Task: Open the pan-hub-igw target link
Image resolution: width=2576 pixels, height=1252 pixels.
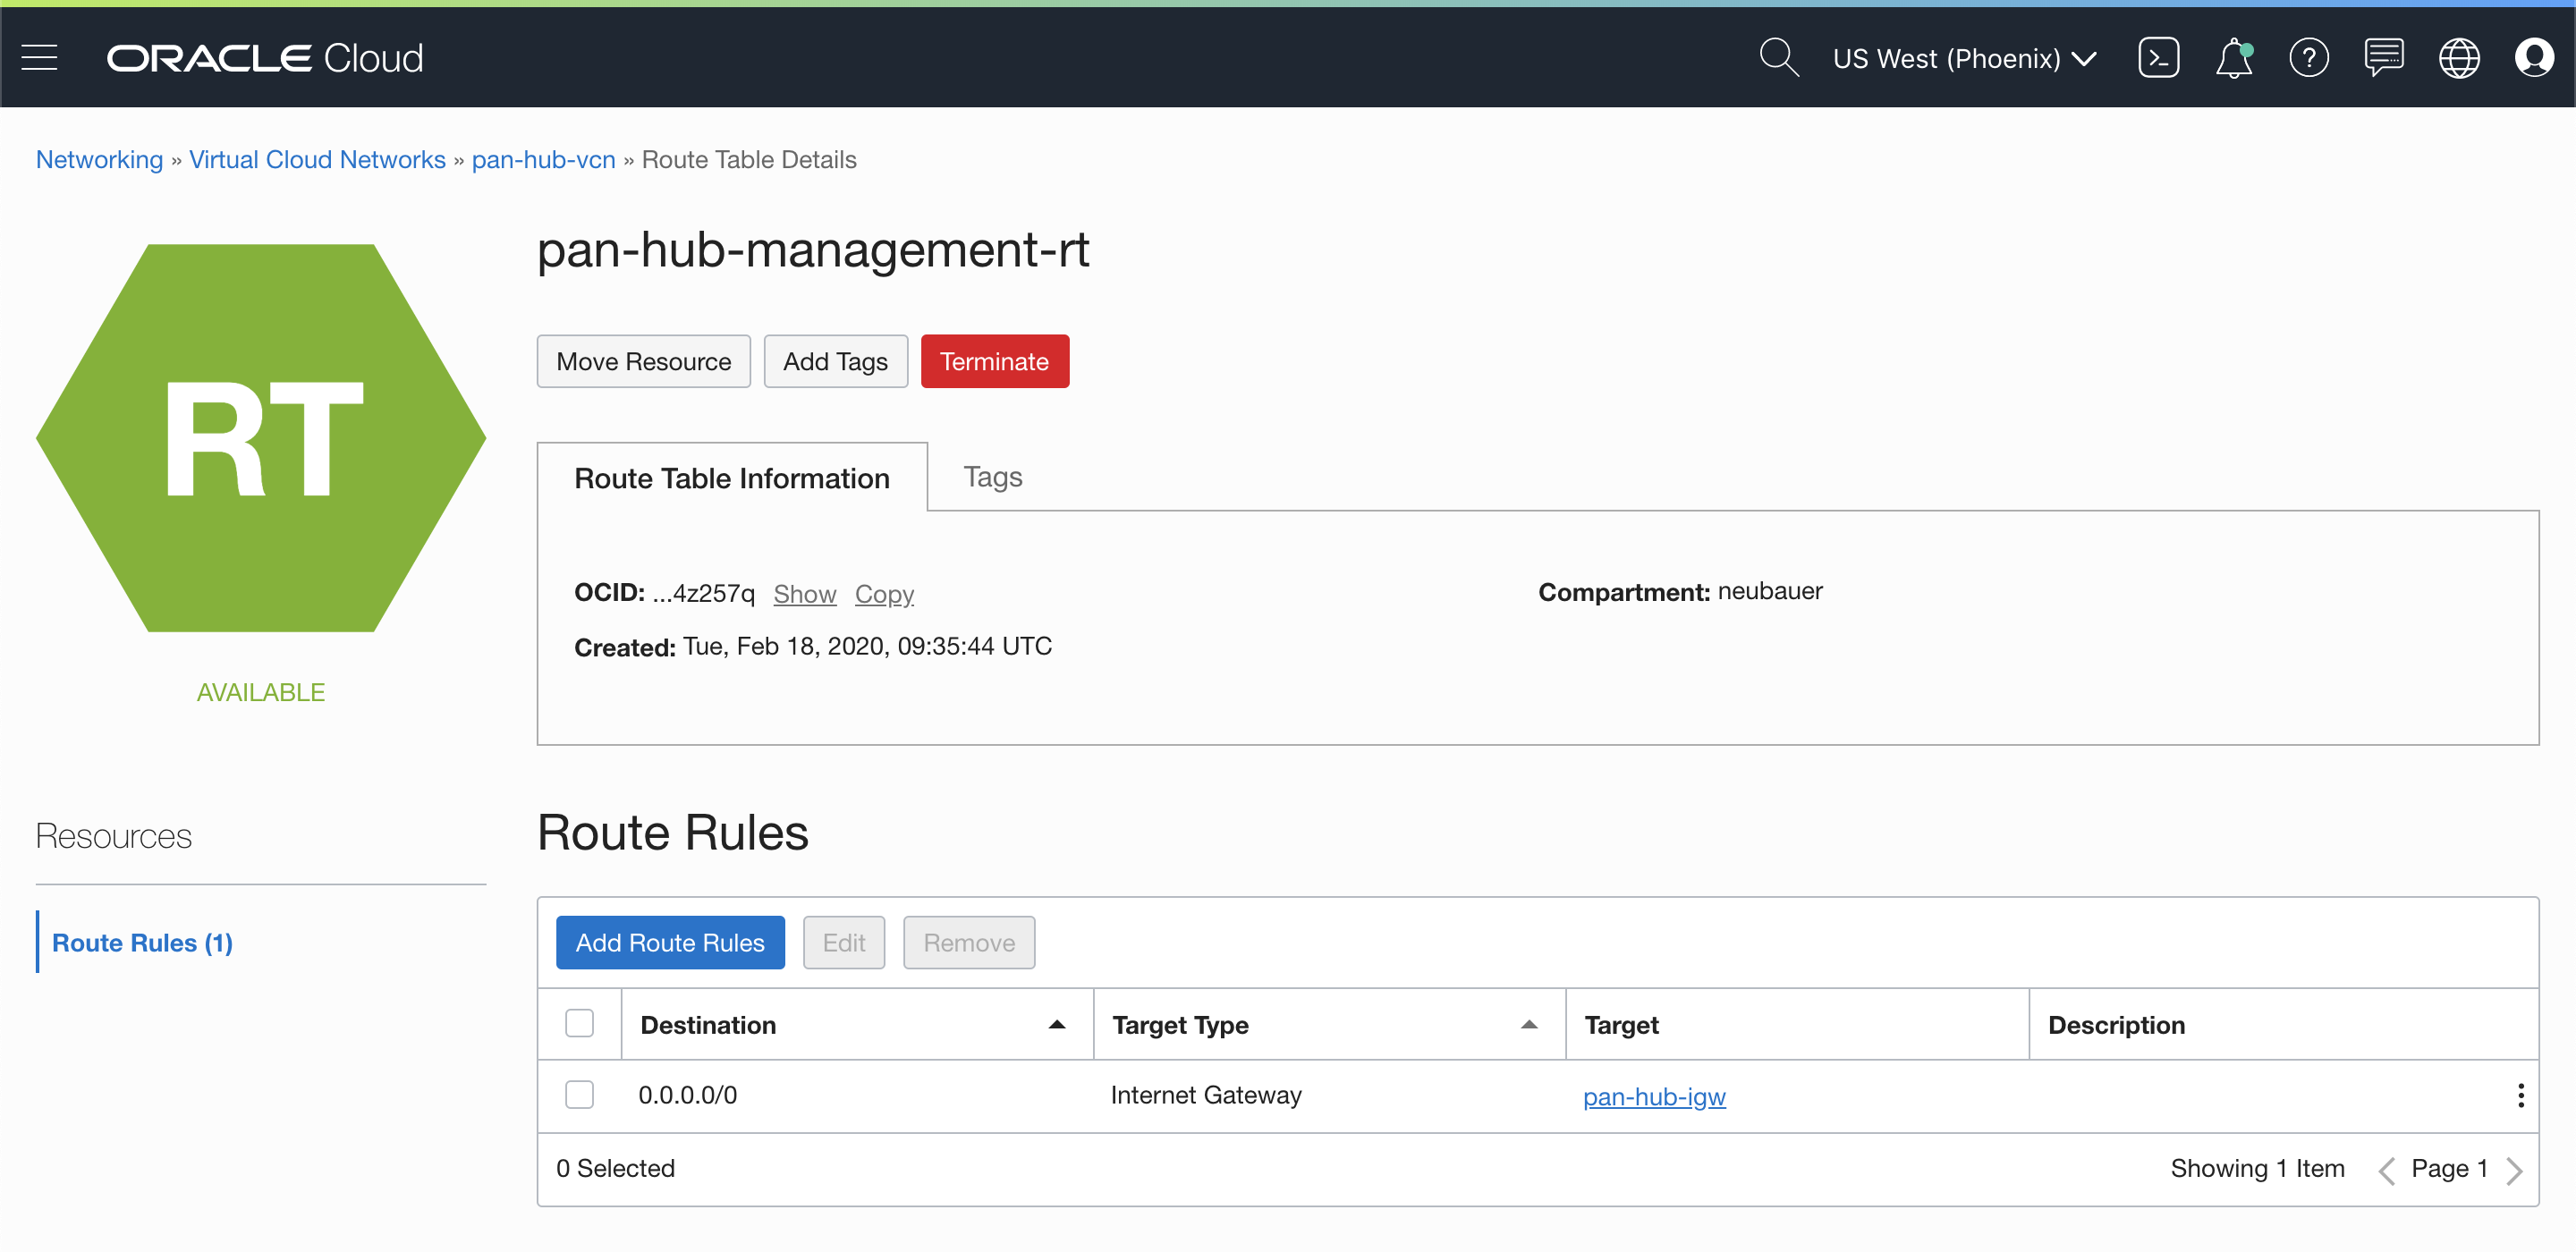Action: click(x=1653, y=1096)
